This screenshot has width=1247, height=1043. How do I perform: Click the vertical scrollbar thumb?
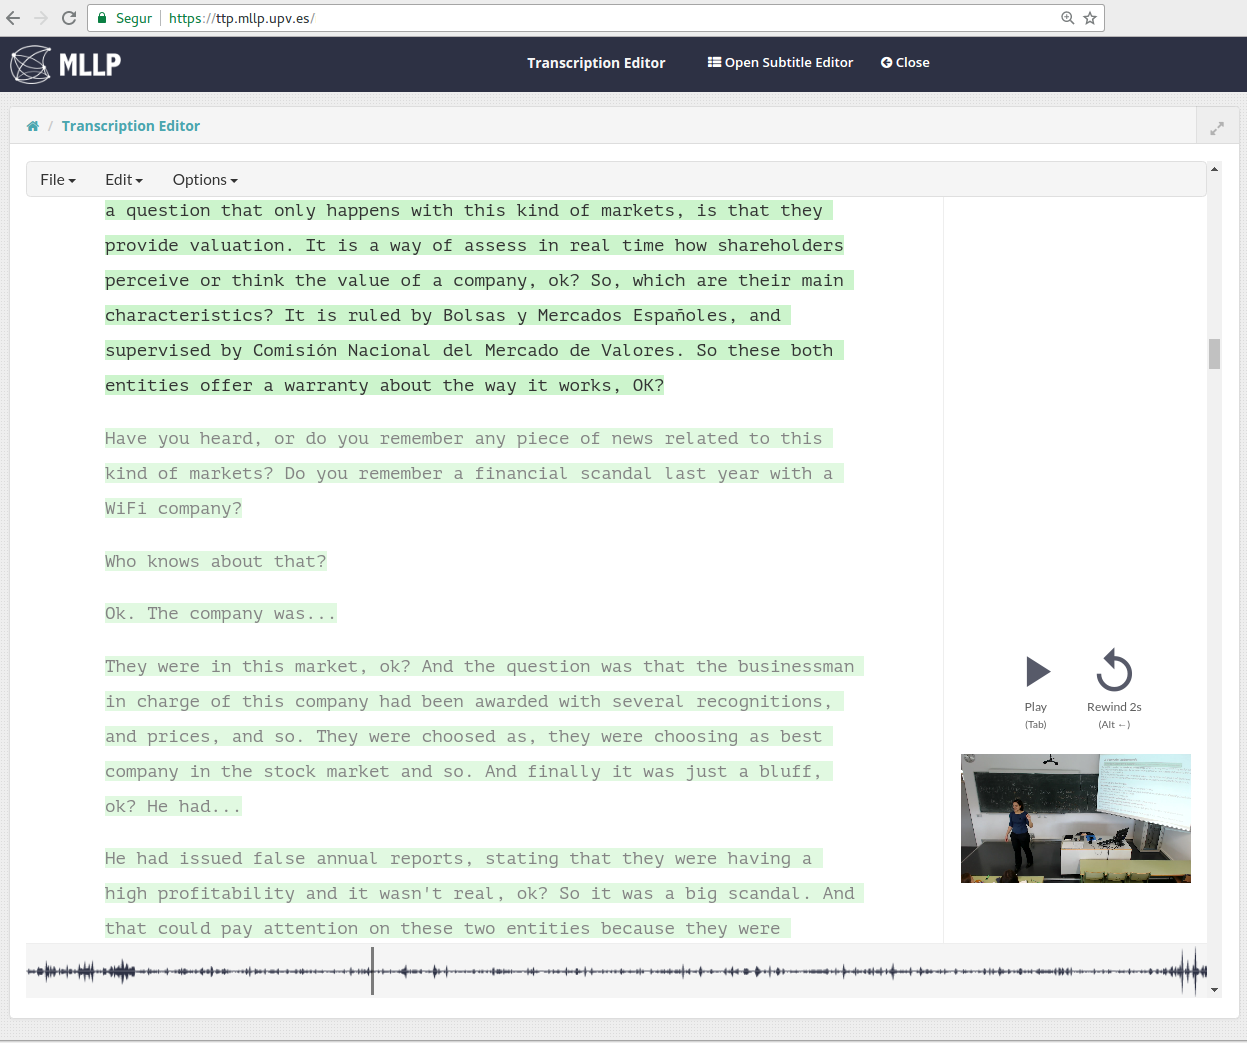tap(1214, 354)
